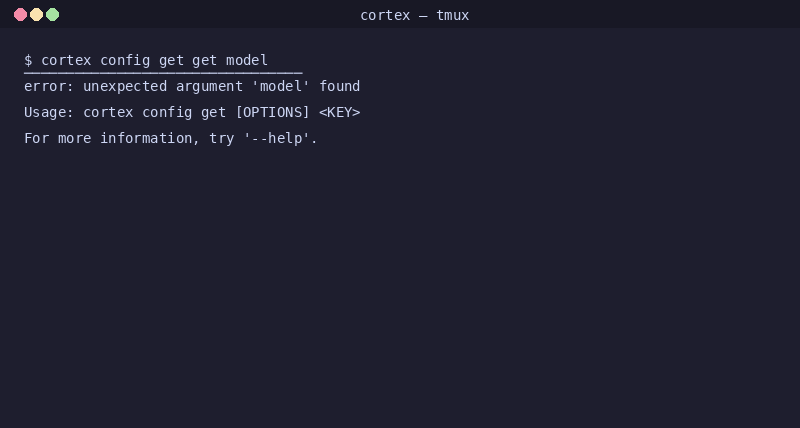Screen dimensions: 800x428
Task: Click the <KEY> placeholder in usage line
Action: 340,112
